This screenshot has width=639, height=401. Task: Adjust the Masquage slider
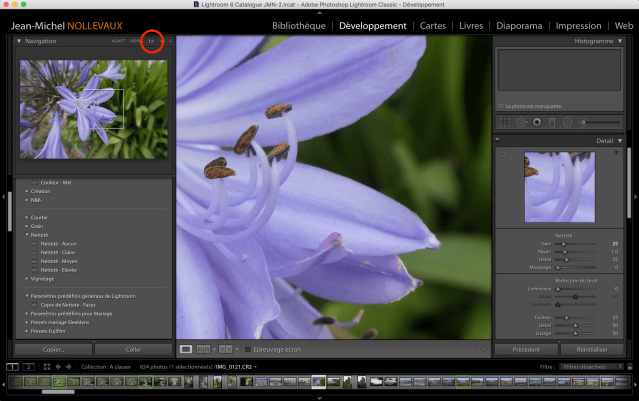(x=575, y=267)
